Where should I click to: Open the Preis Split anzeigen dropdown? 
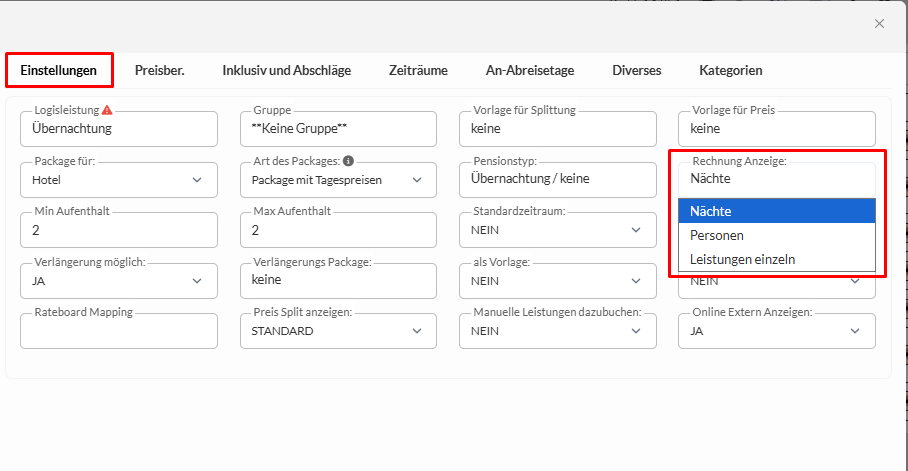[x=338, y=331]
